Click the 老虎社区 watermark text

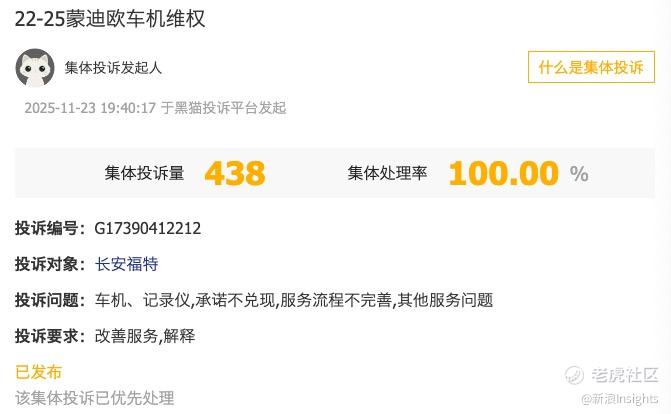tap(624, 375)
